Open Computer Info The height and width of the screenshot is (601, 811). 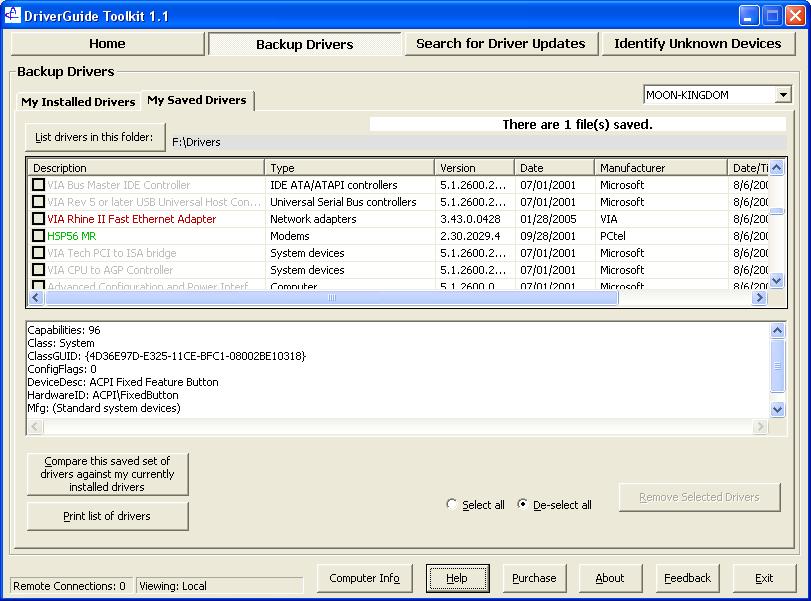click(365, 578)
